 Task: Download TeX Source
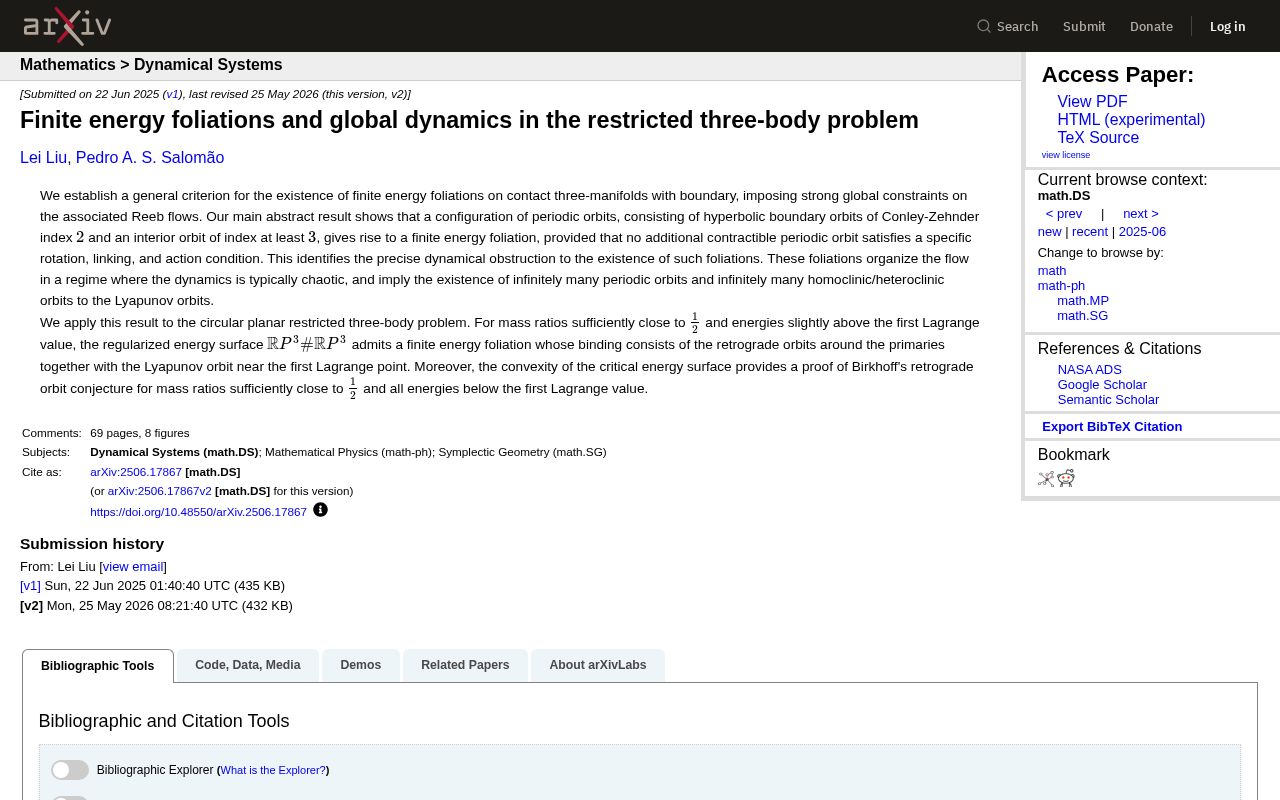coord(1098,138)
